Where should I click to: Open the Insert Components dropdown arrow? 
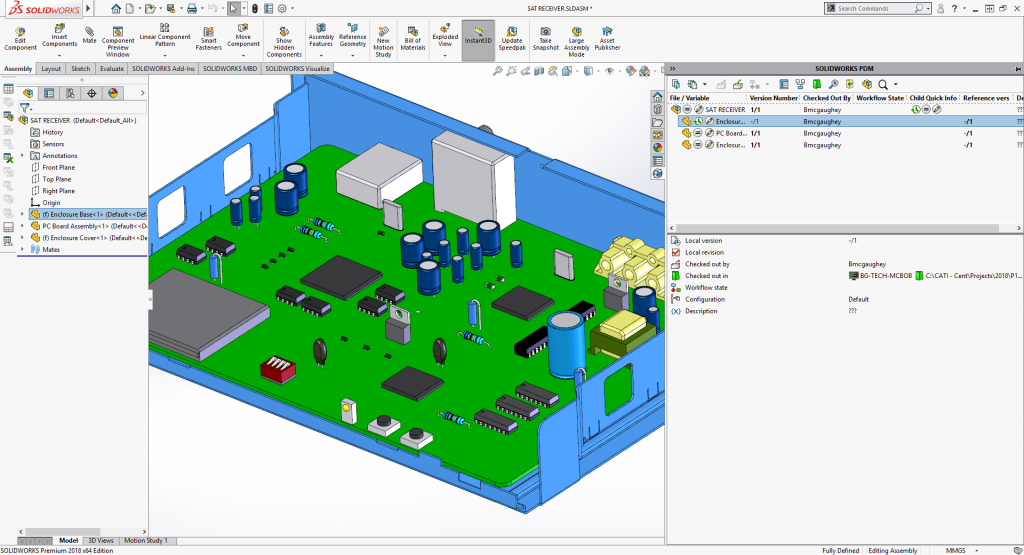click(59, 56)
